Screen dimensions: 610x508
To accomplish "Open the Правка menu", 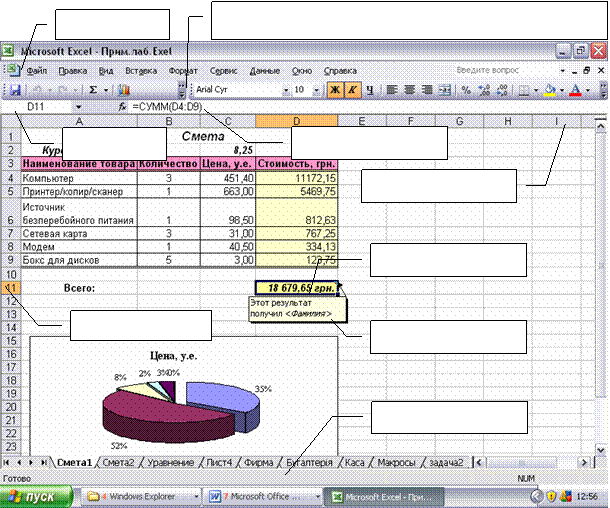I will tap(72, 71).
